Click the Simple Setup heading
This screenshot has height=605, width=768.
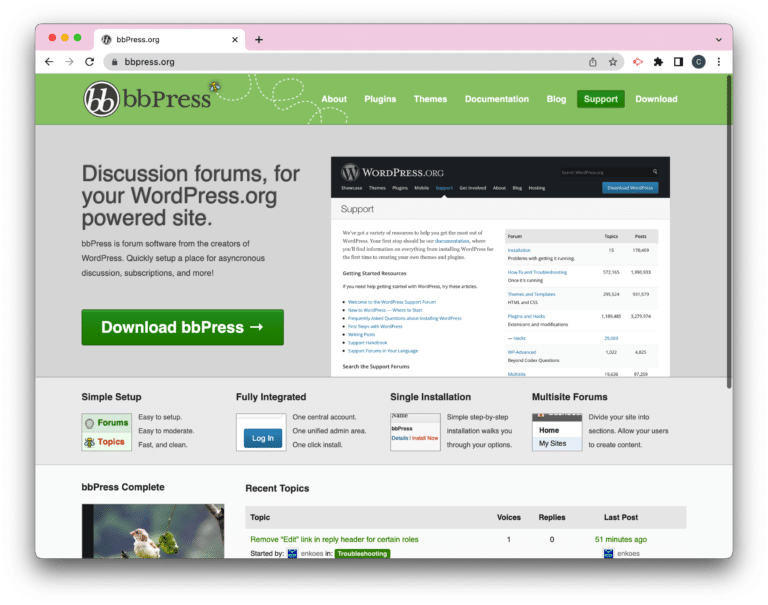pos(111,397)
